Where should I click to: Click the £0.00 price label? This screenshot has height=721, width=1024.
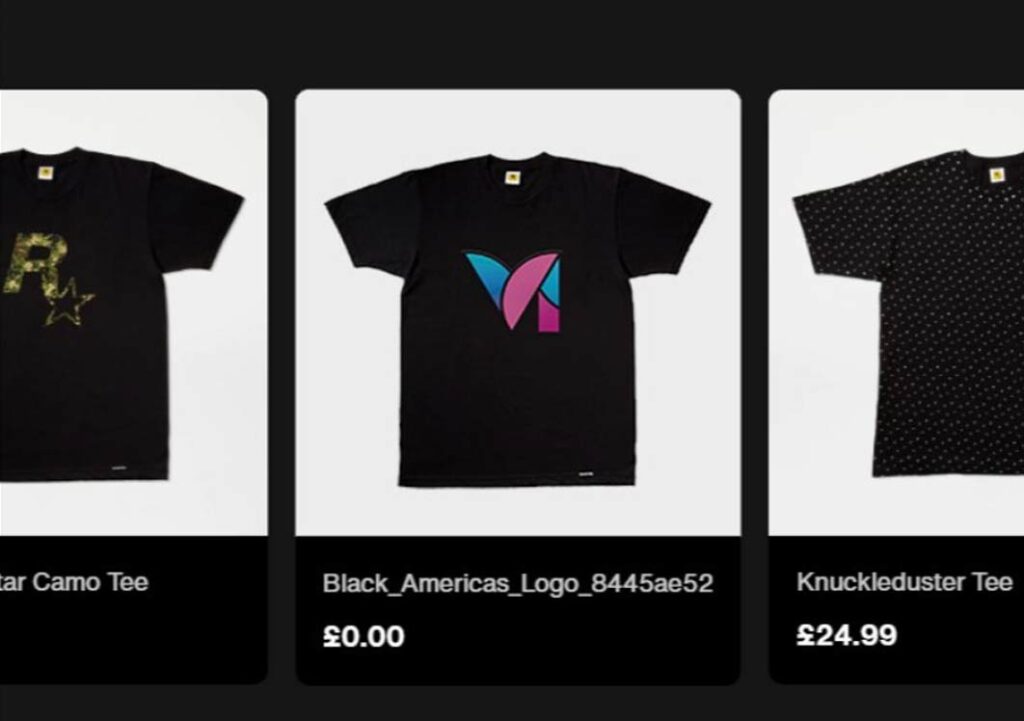tap(364, 636)
